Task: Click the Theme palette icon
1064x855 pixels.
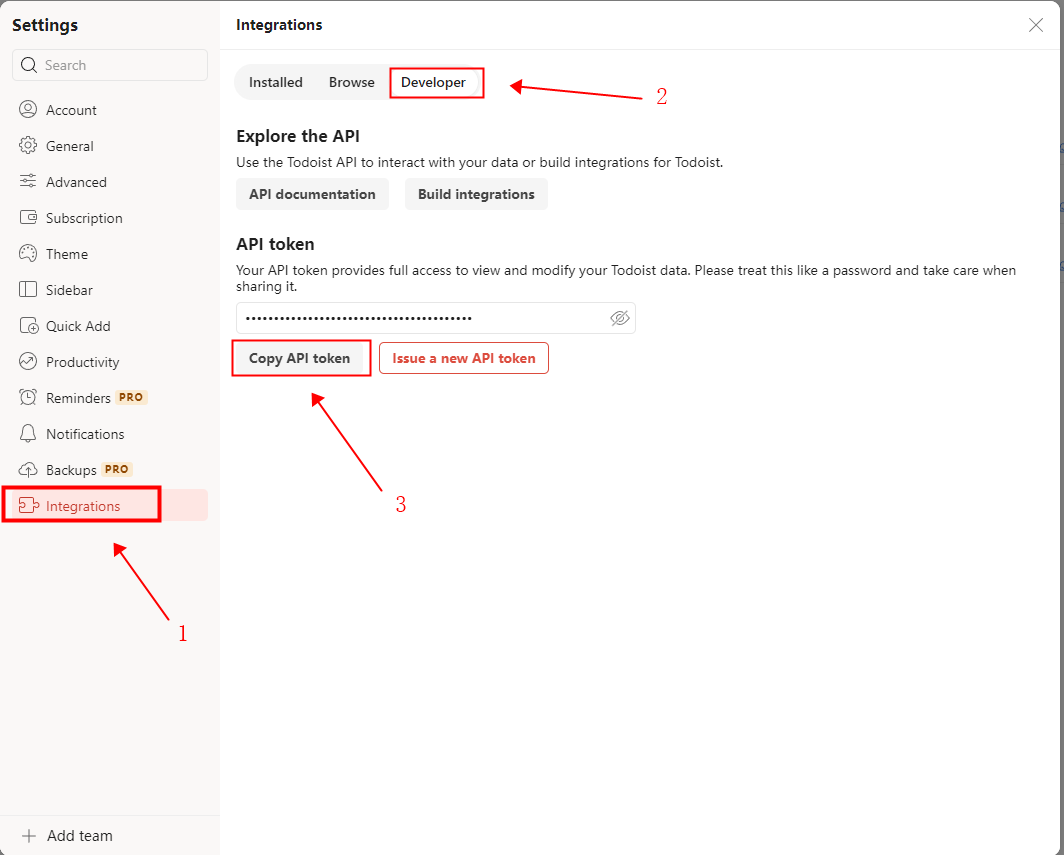Action: (x=28, y=254)
